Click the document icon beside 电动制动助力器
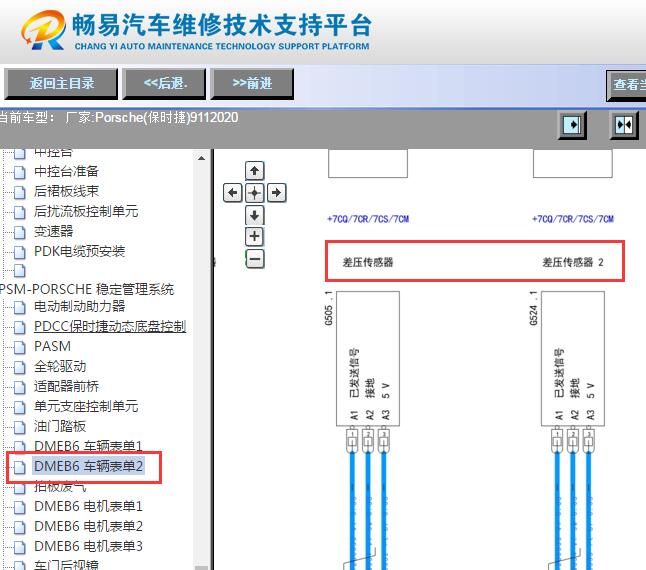Screen dimensions: 646x570 pos(19,307)
